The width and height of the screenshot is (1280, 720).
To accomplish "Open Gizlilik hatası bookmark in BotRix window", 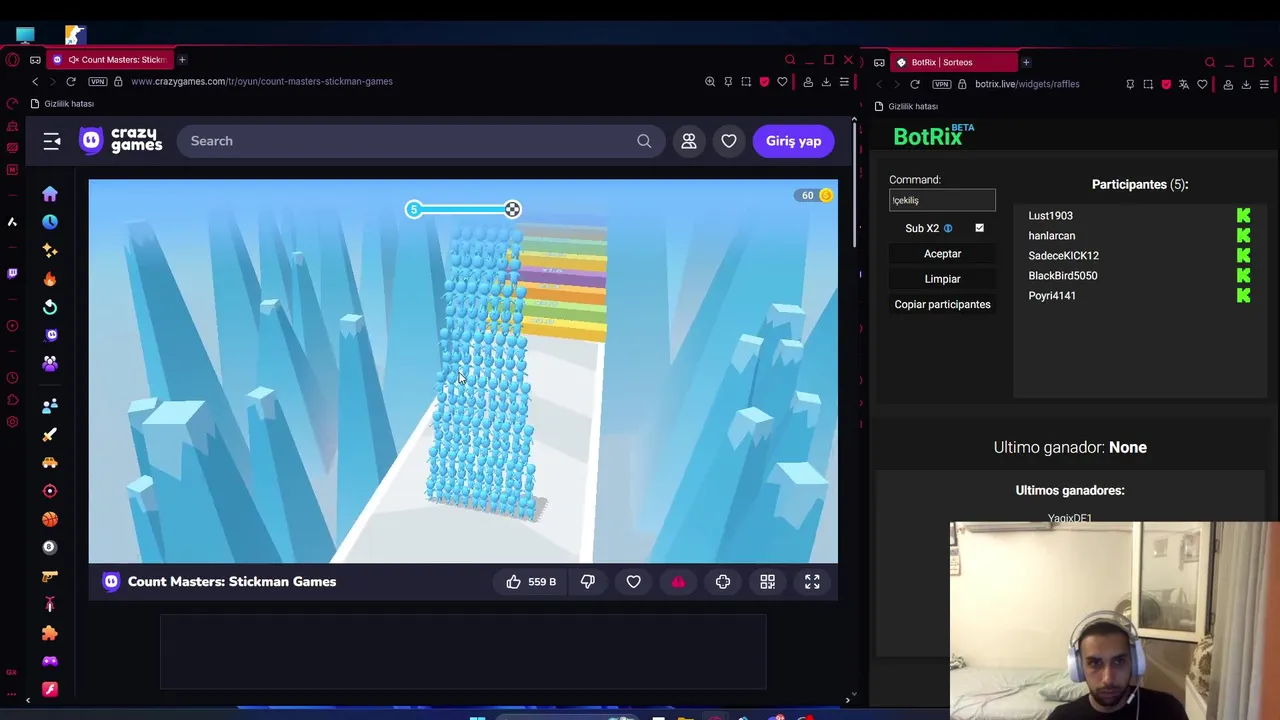I will (906, 106).
